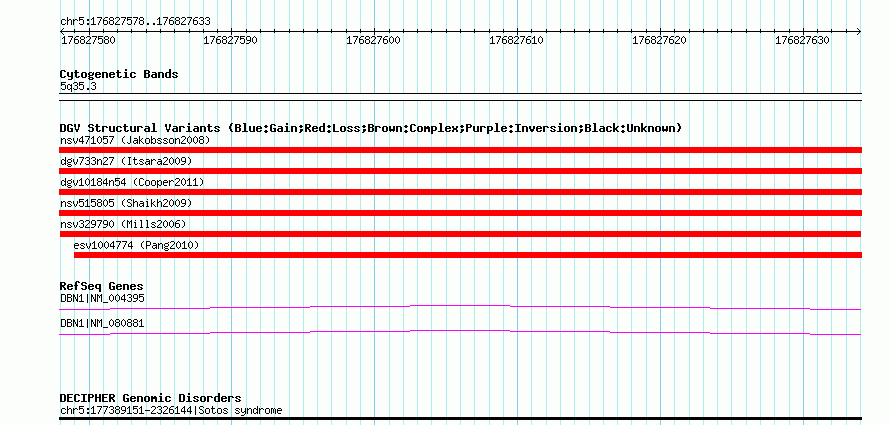
Task: Click the Cytogenetic Bands track heading
Action: click(x=119, y=74)
